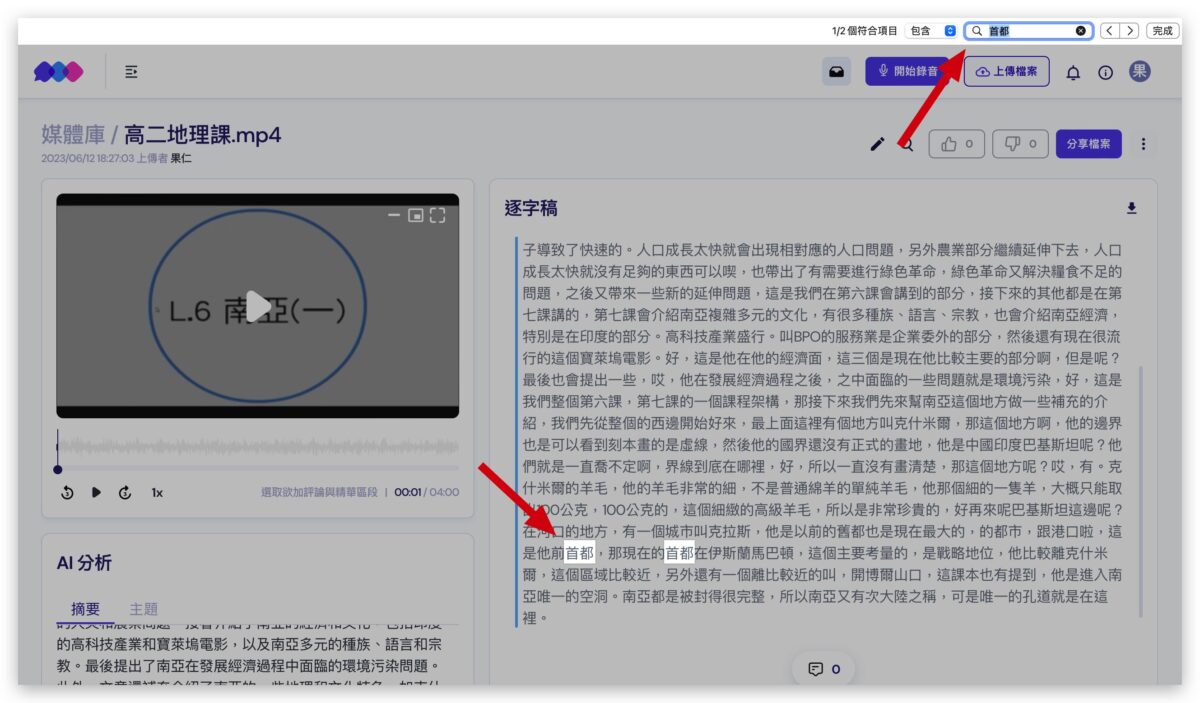Go to previous find match
This screenshot has width=1200, height=703.
coord(1110,31)
